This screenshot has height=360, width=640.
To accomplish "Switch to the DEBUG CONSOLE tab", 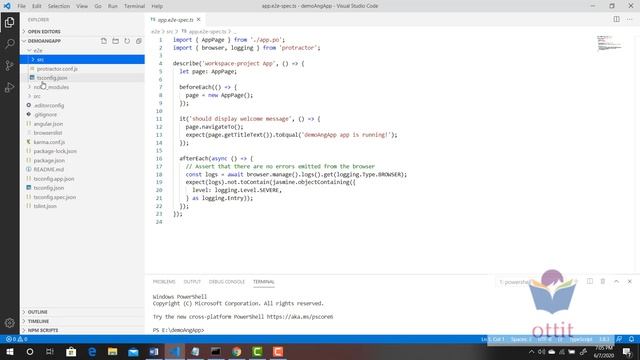I will (227, 282).
